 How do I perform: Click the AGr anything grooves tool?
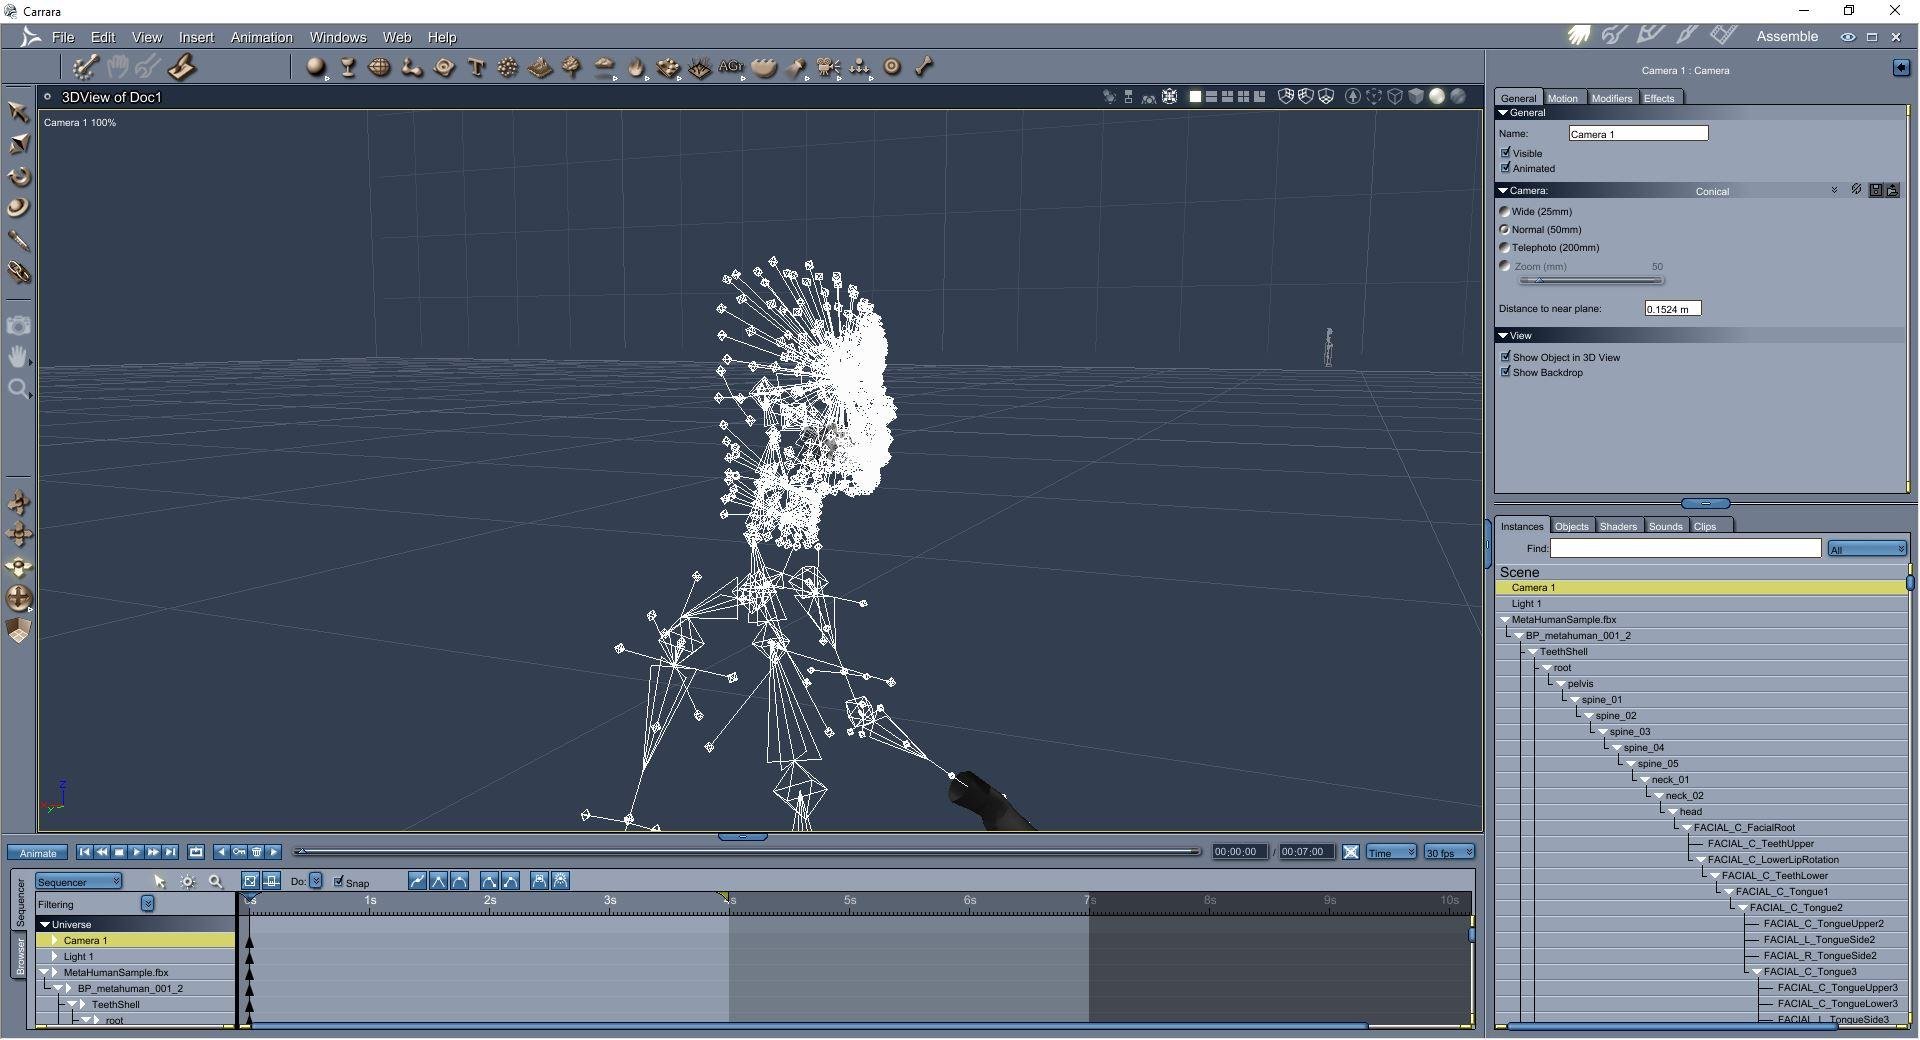click(731, 67)
